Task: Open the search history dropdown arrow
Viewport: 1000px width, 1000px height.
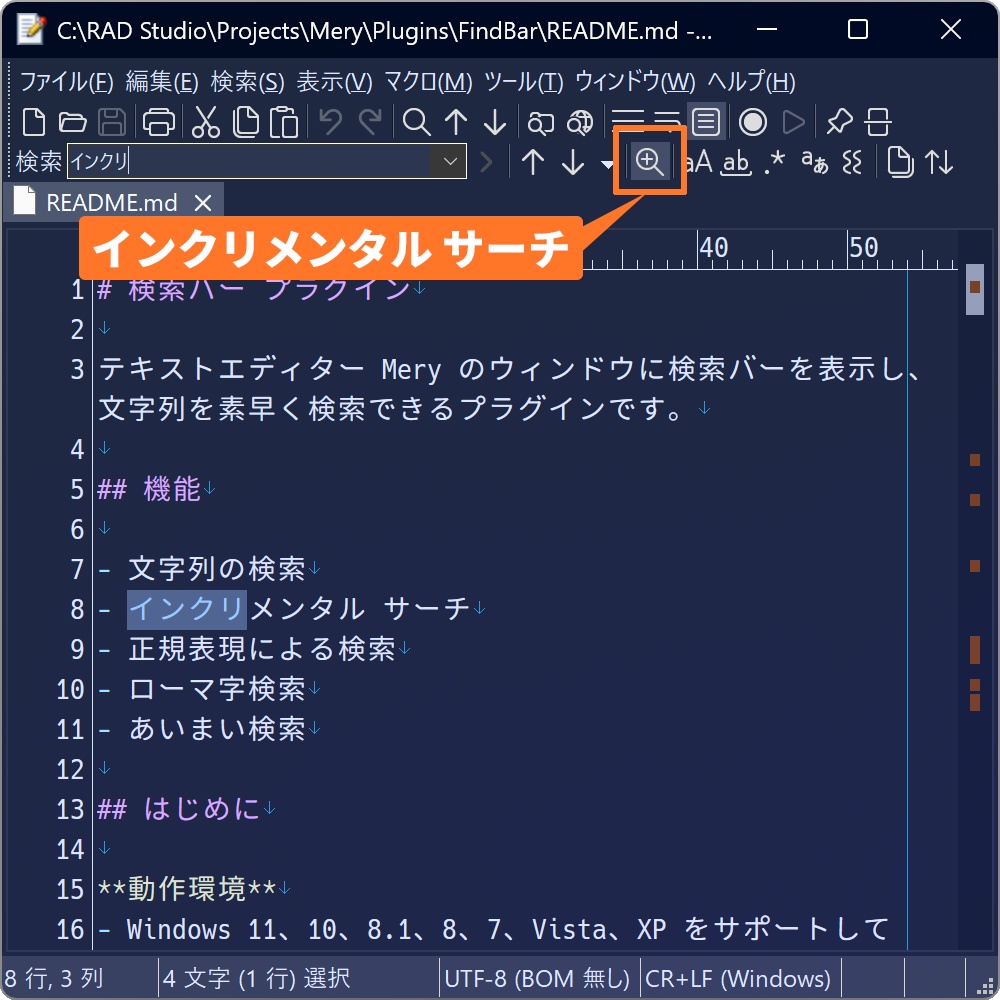Action: [x=450, y=161]
